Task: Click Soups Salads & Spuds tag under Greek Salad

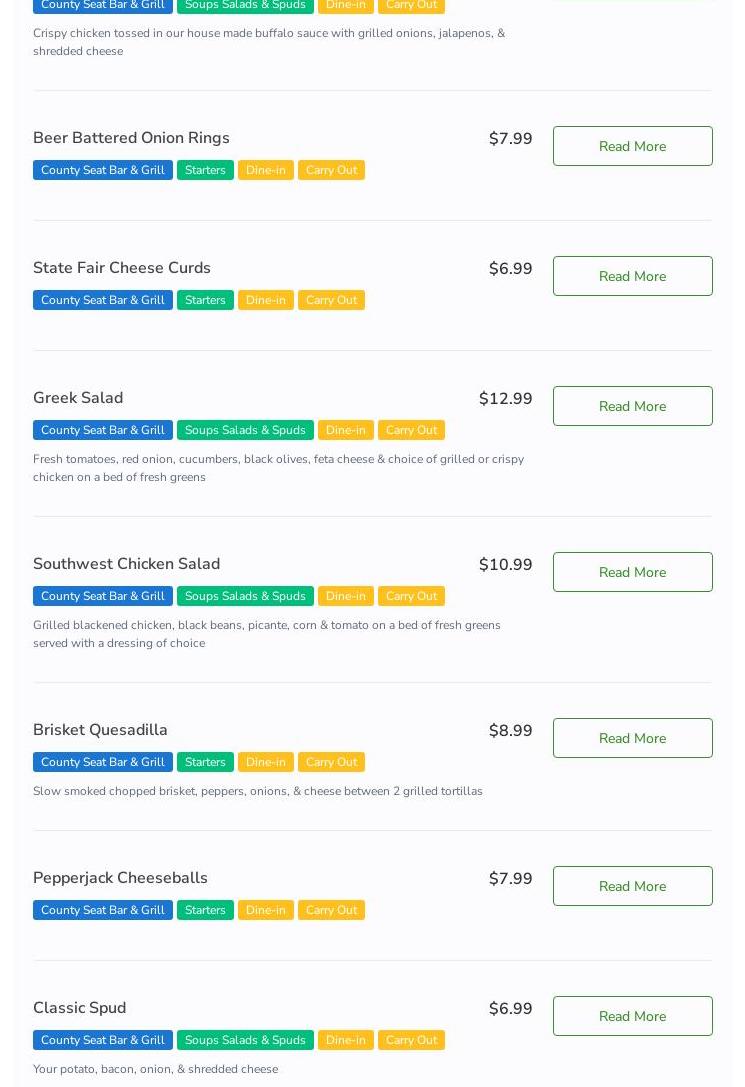Action: click(x=245, y=430)
